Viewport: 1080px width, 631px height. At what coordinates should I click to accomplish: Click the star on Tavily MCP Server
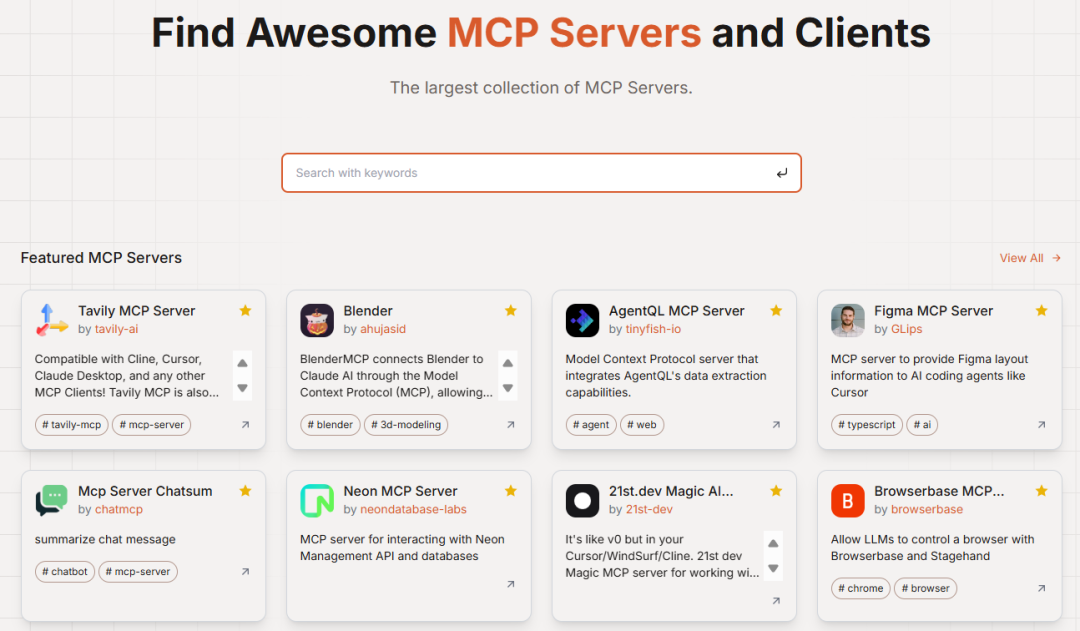[245, 311]
